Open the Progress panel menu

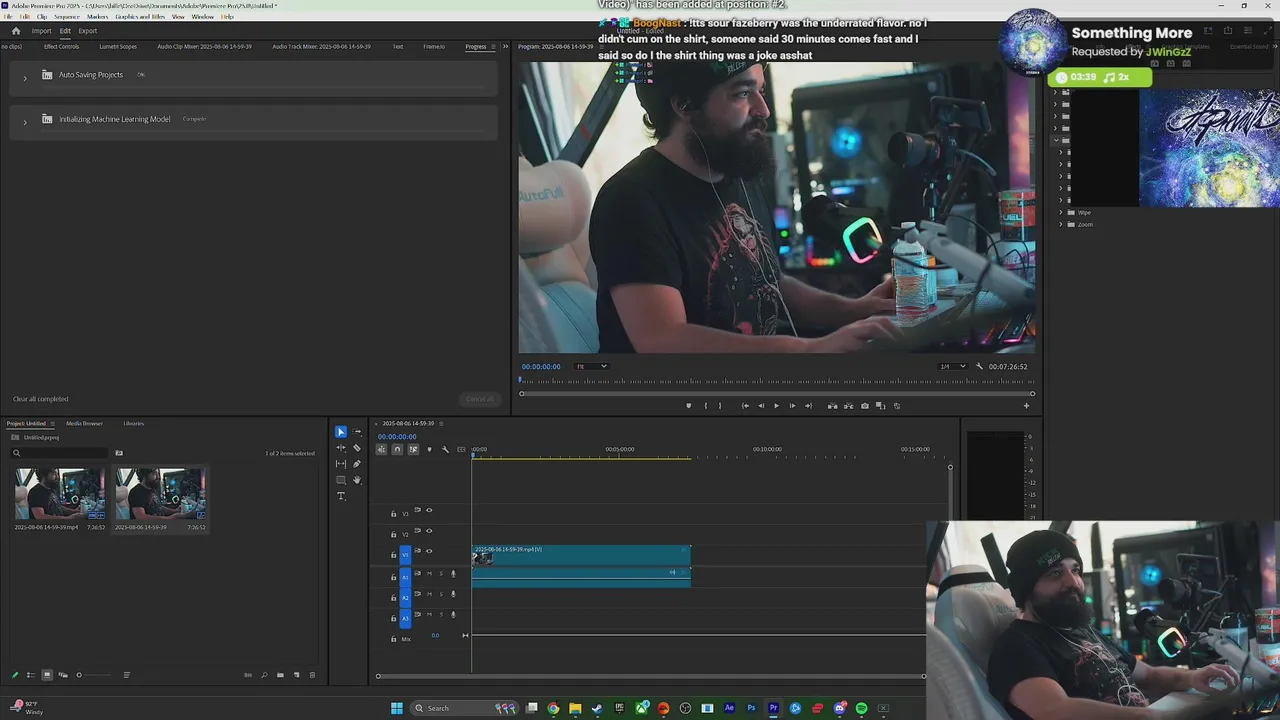pos(492,46)
